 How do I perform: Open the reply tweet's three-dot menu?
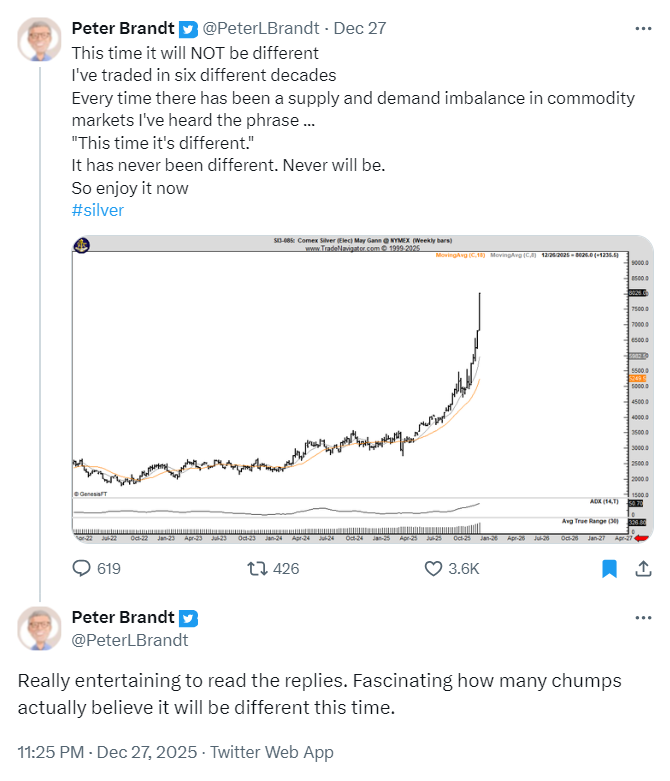(x=643, y=617)
